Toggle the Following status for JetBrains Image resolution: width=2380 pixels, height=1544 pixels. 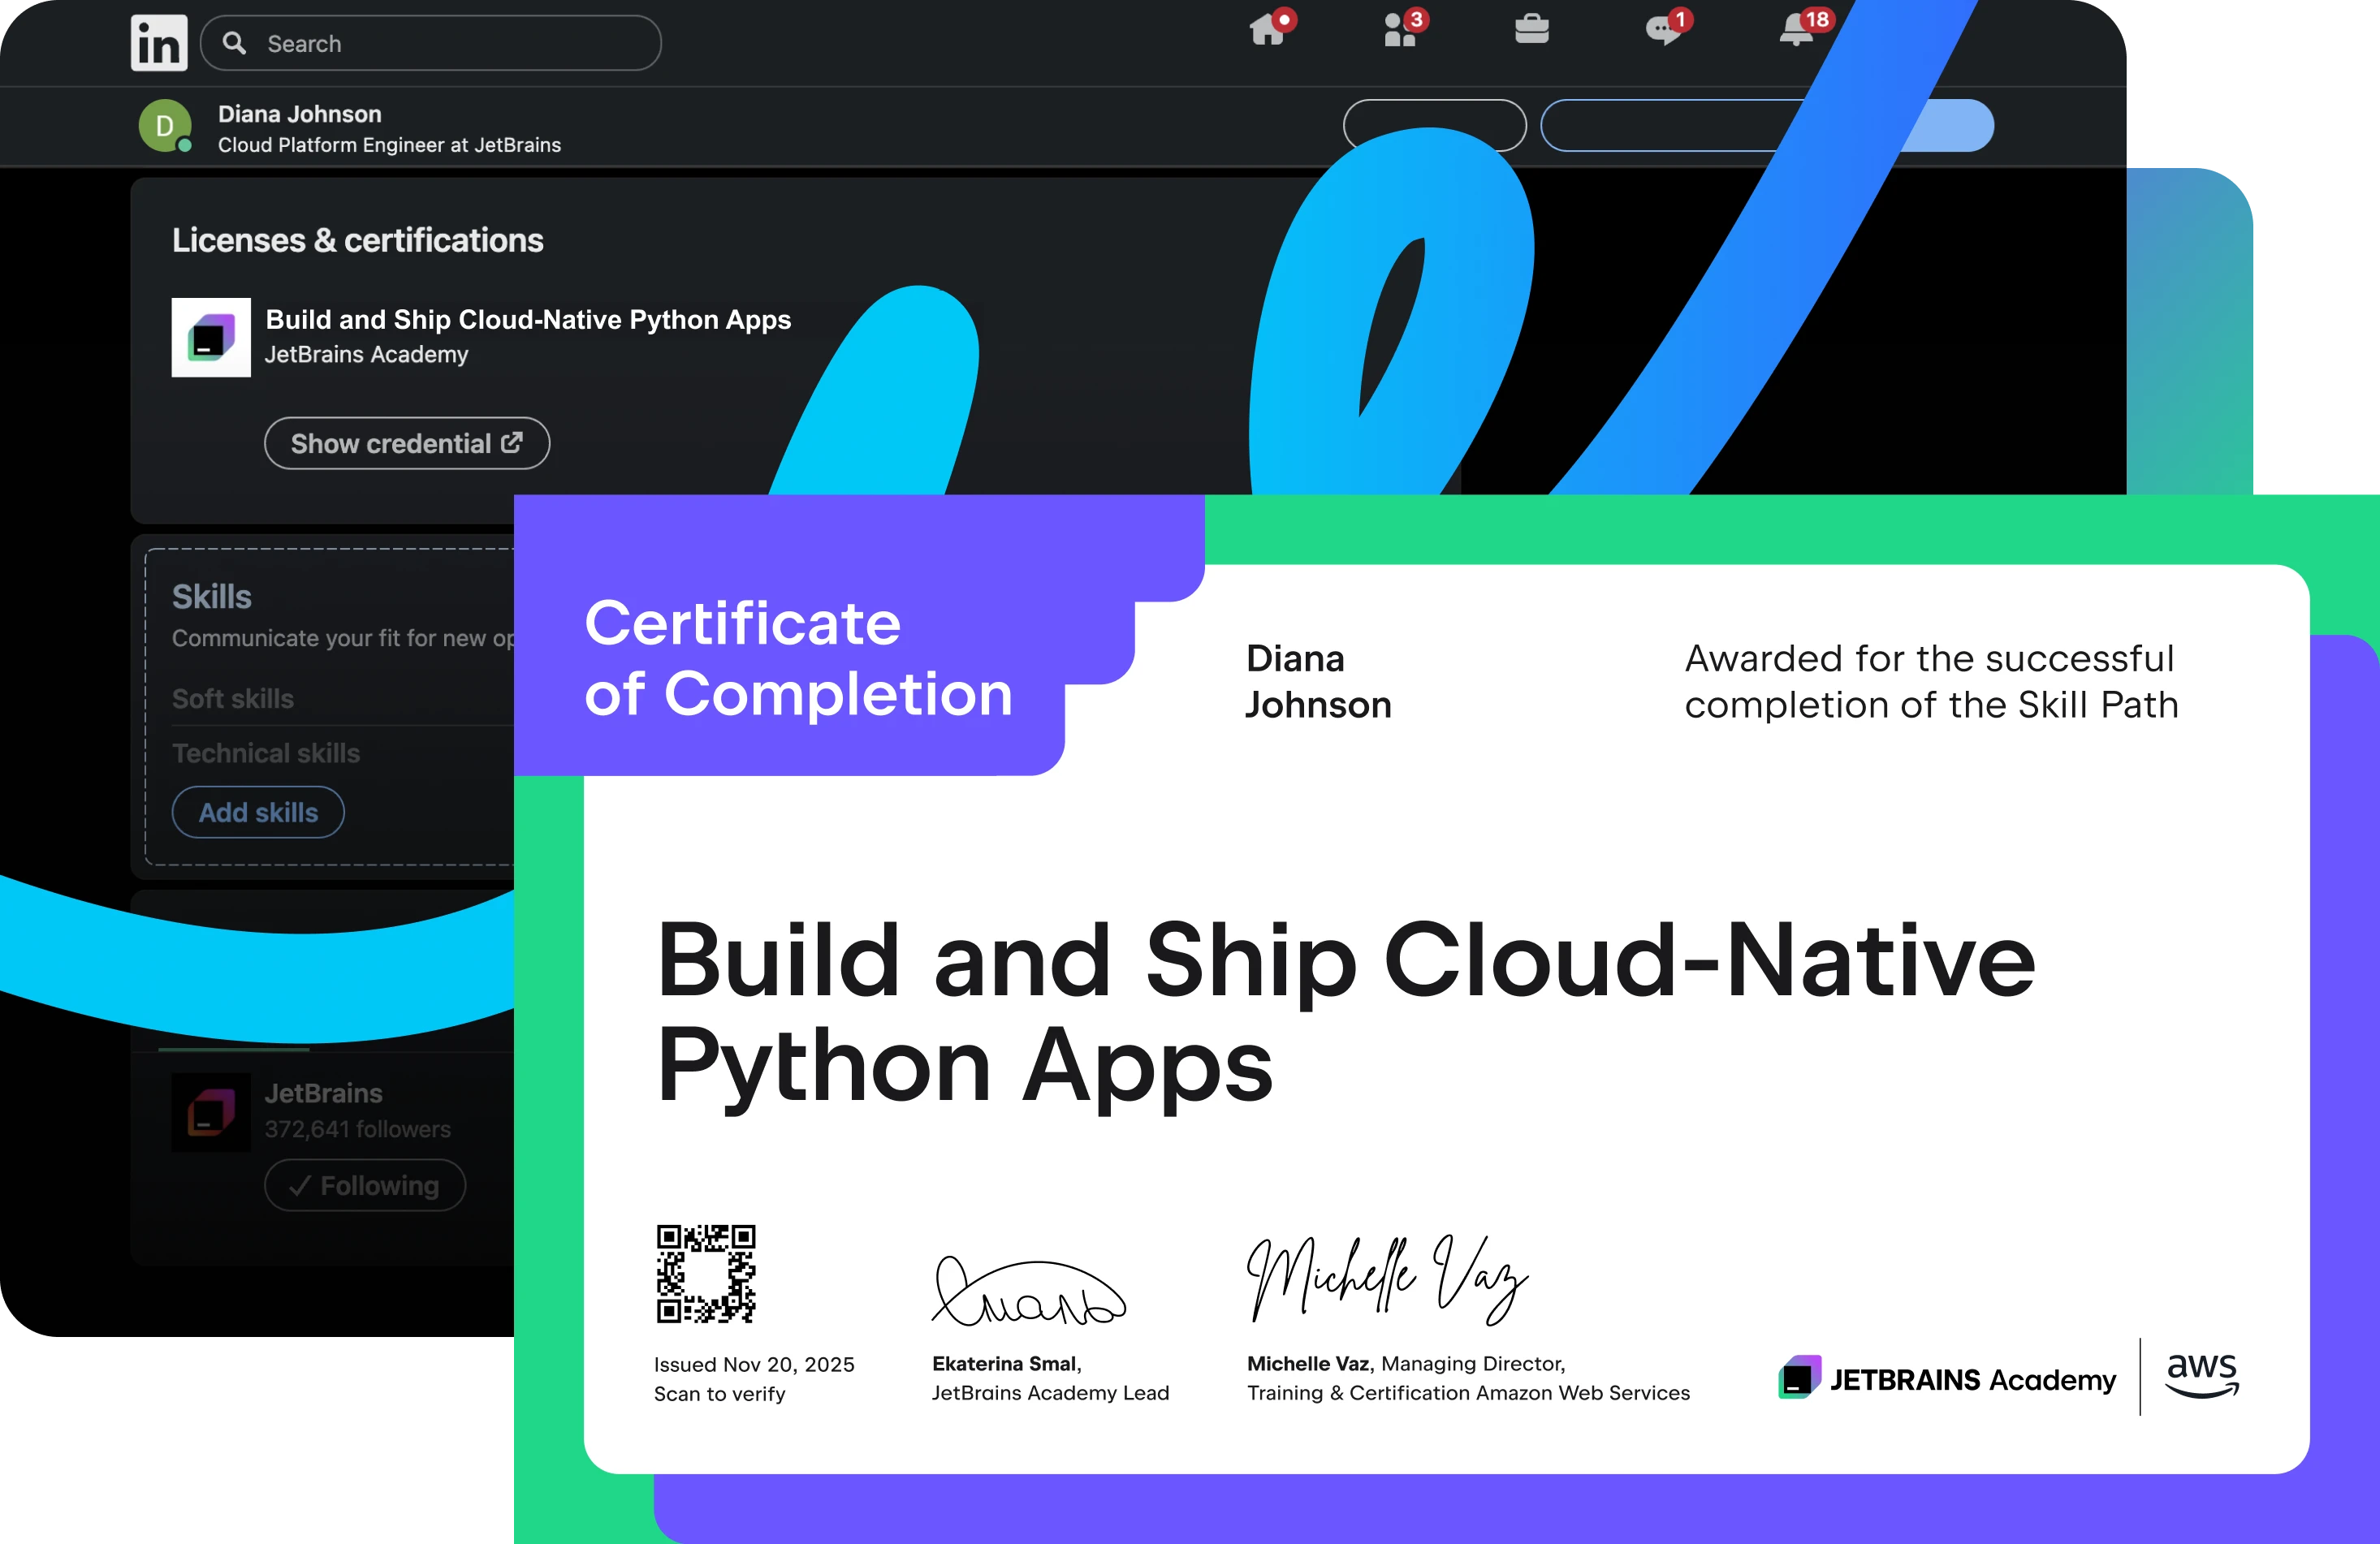tap(364, 1185)
